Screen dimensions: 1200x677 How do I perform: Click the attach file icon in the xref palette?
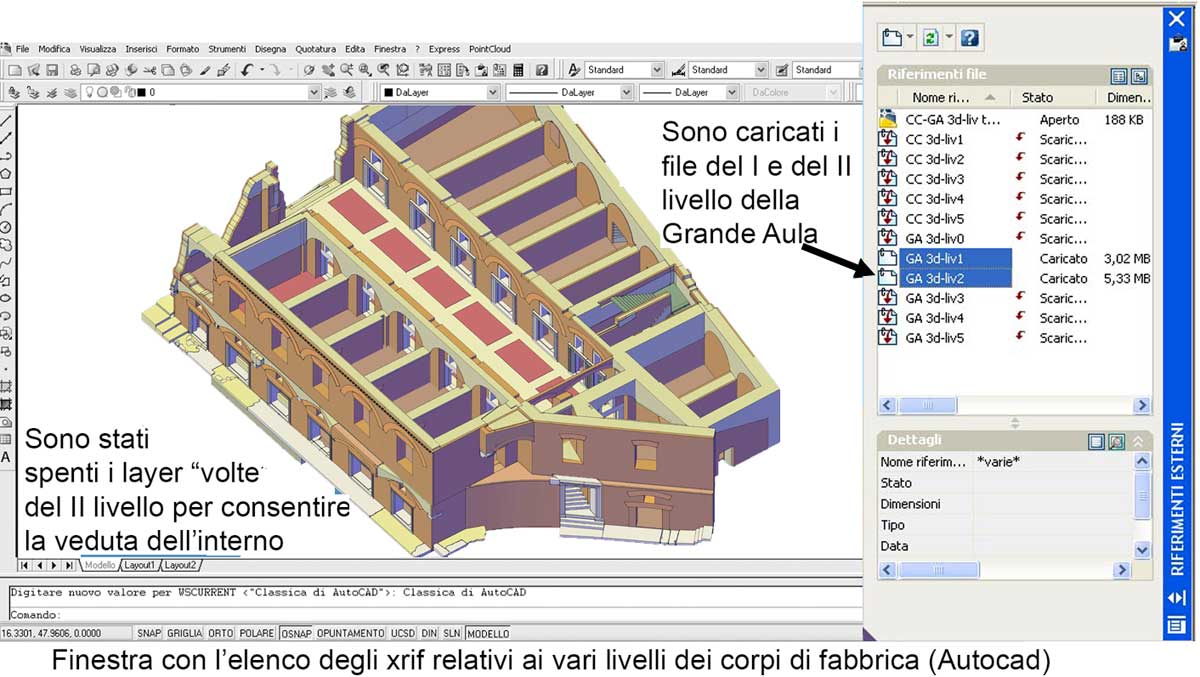[892, 38]
